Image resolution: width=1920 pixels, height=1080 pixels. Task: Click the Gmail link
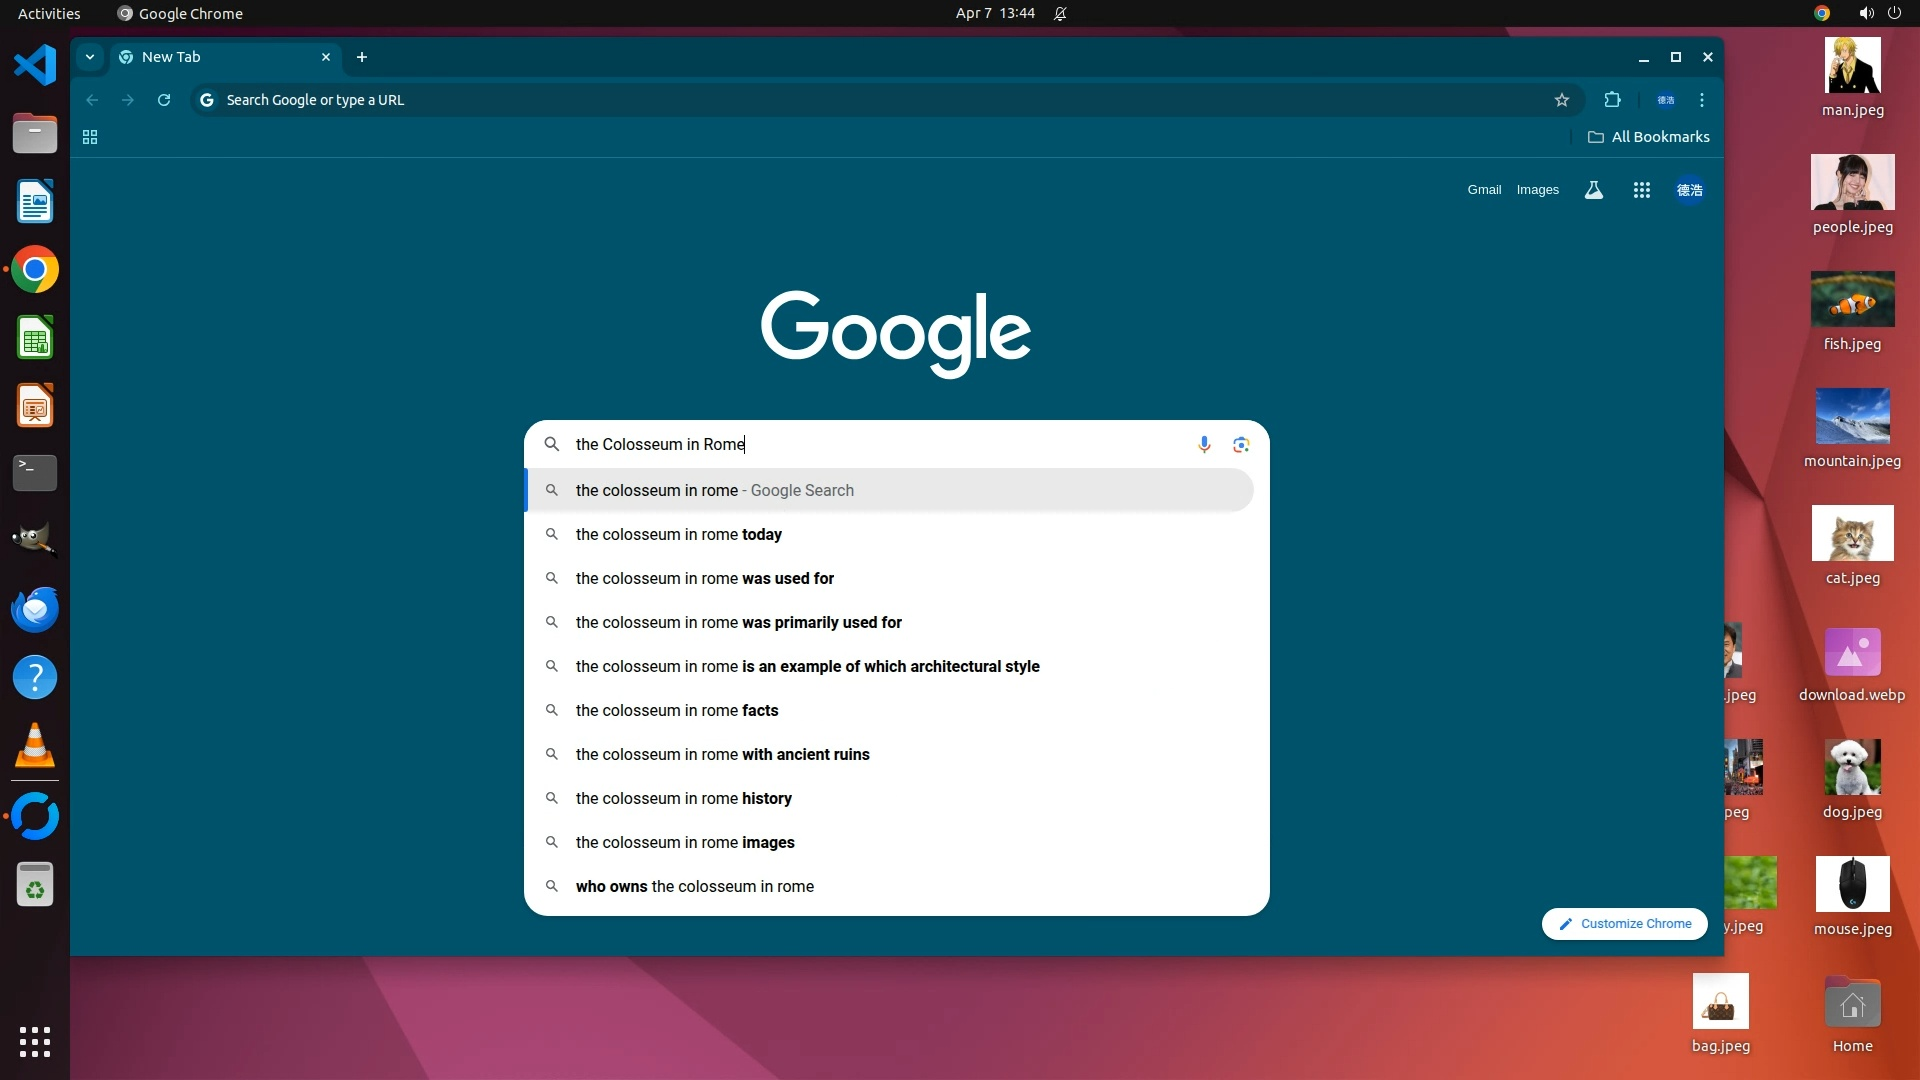pos(1484,190)
